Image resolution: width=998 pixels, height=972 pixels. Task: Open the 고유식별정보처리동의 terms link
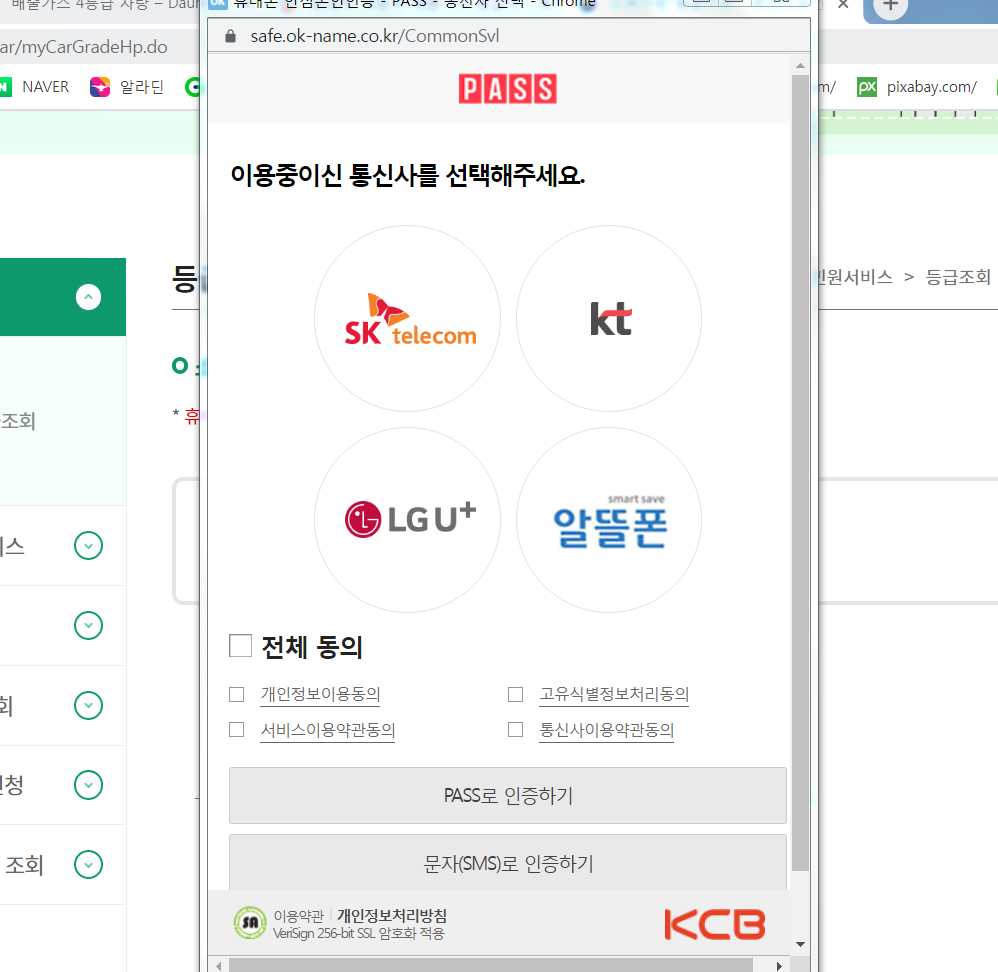click(x=614, y=694)
